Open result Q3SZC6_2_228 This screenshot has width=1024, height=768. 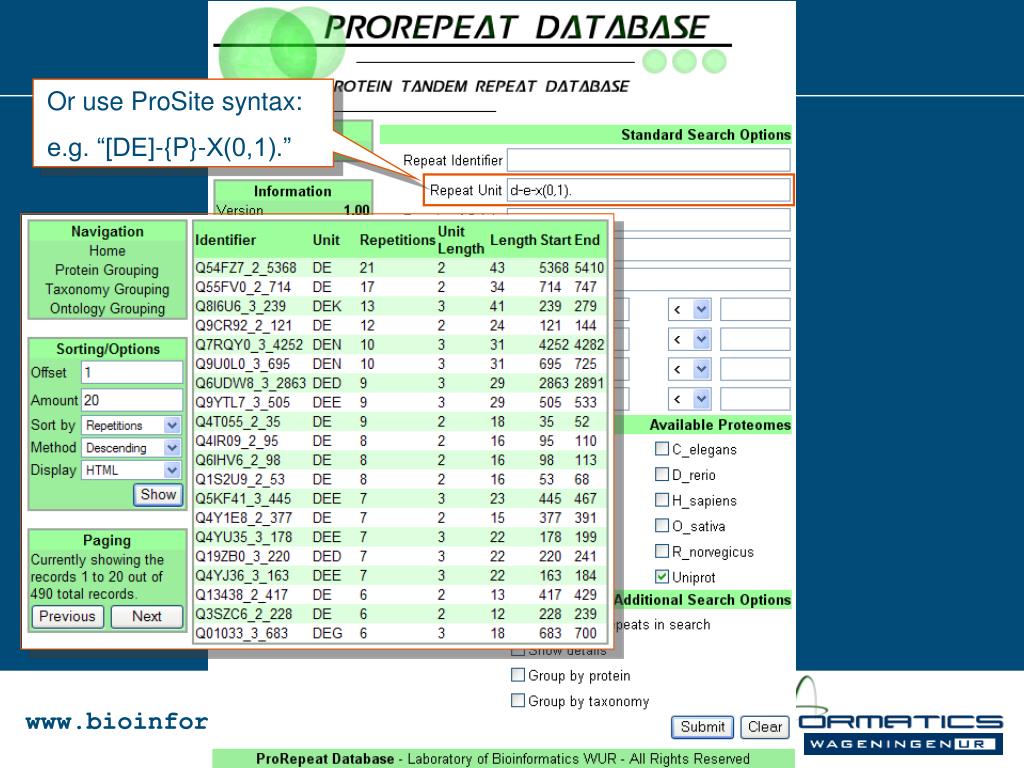243,615
